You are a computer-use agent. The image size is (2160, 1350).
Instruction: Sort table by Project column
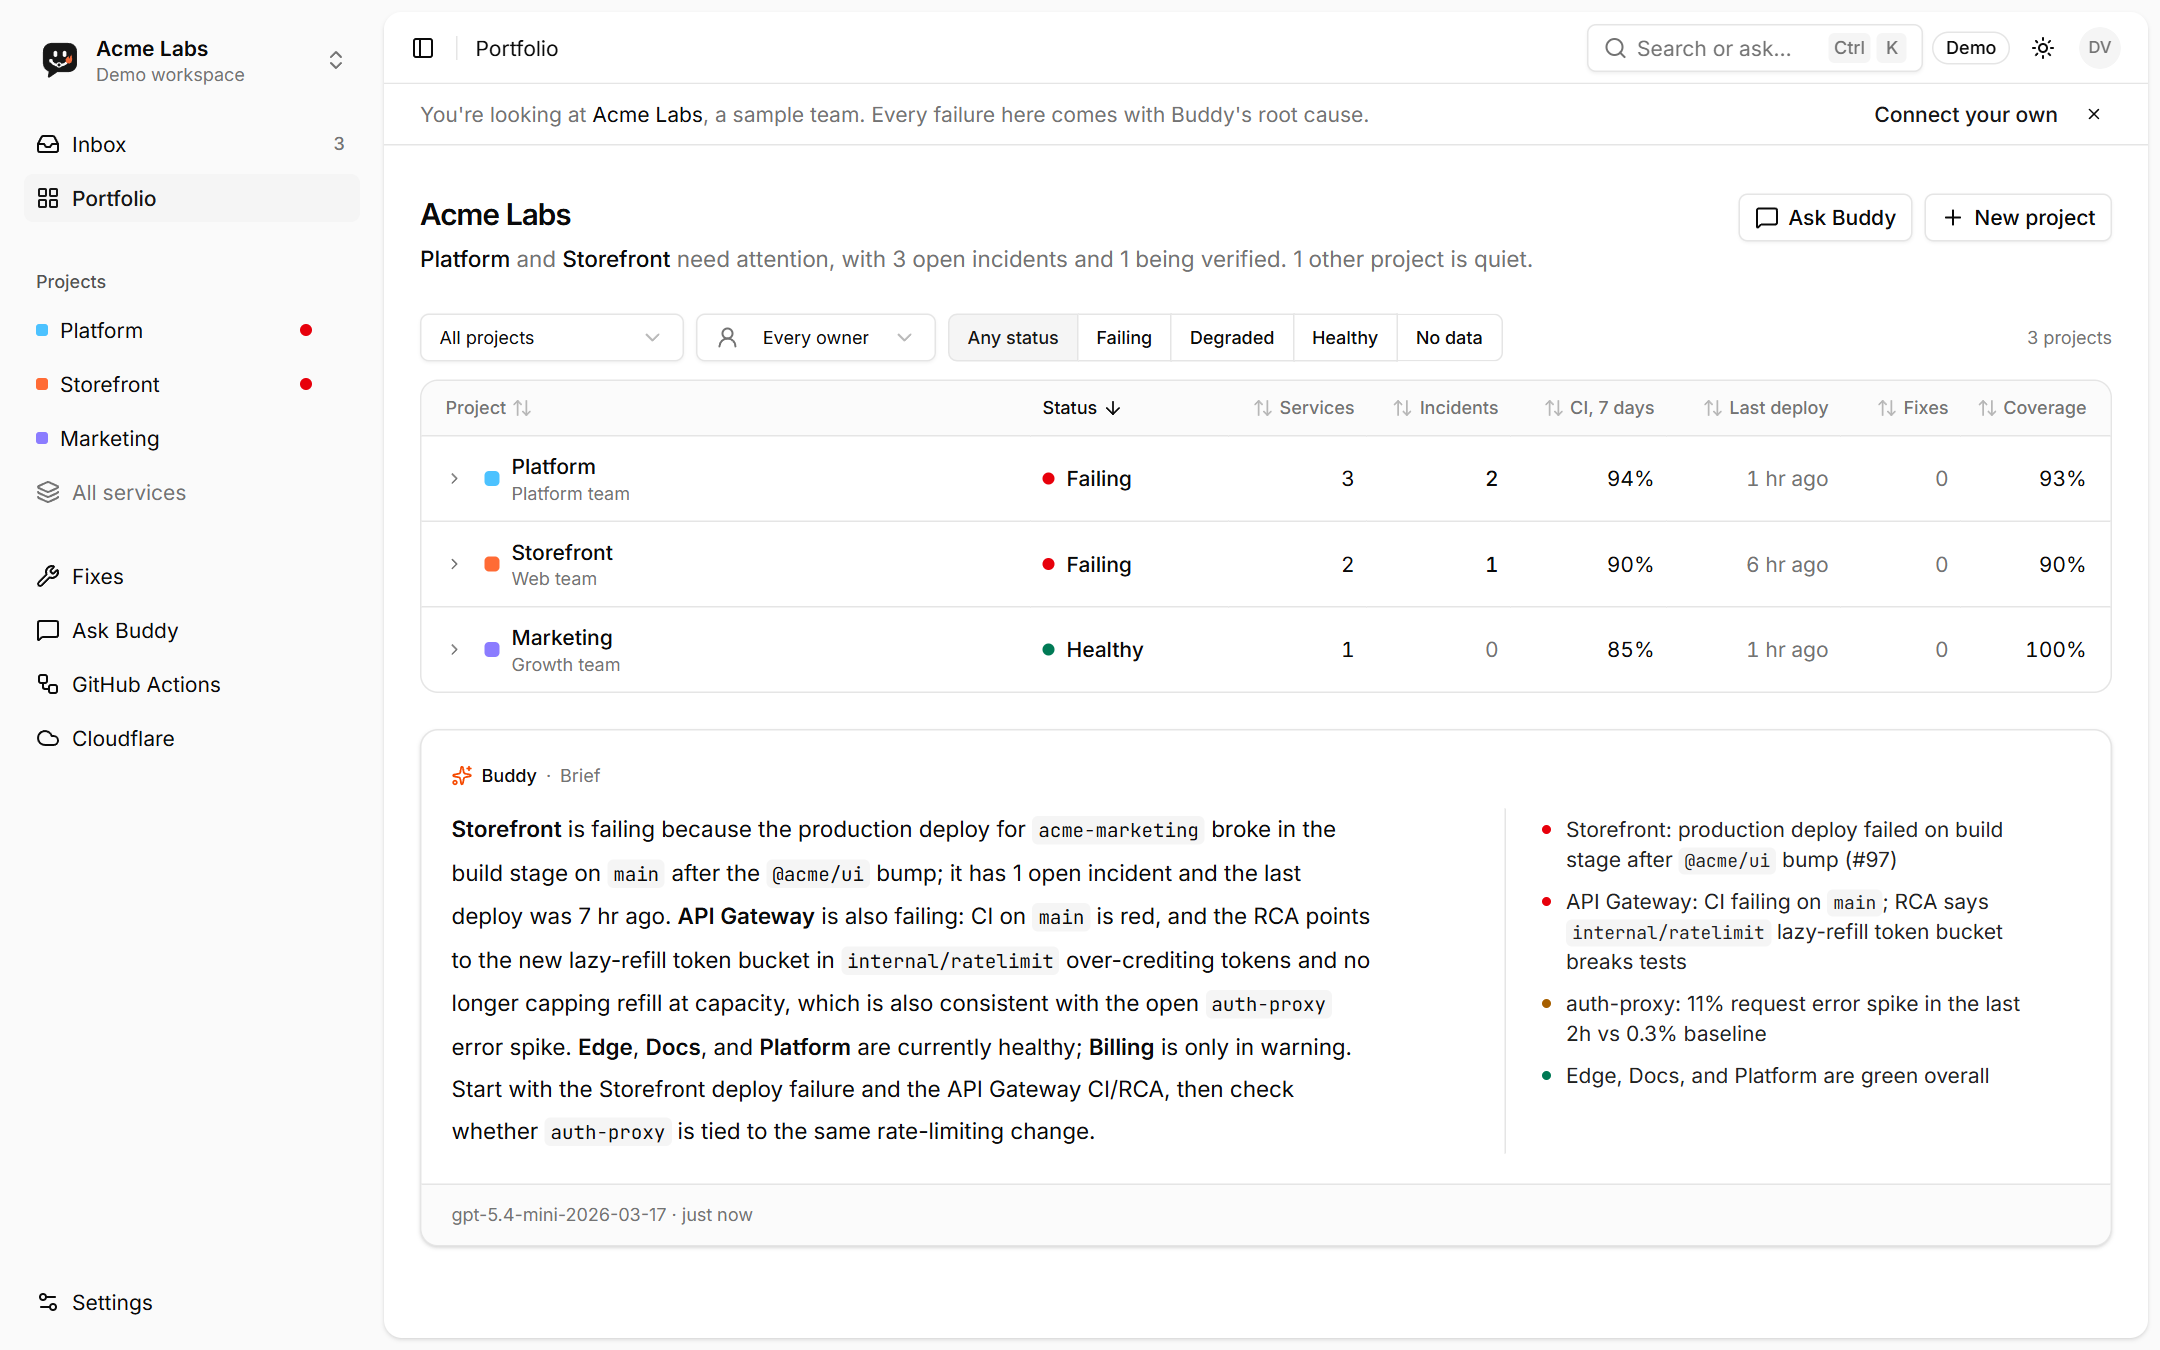tap(488, 408)
